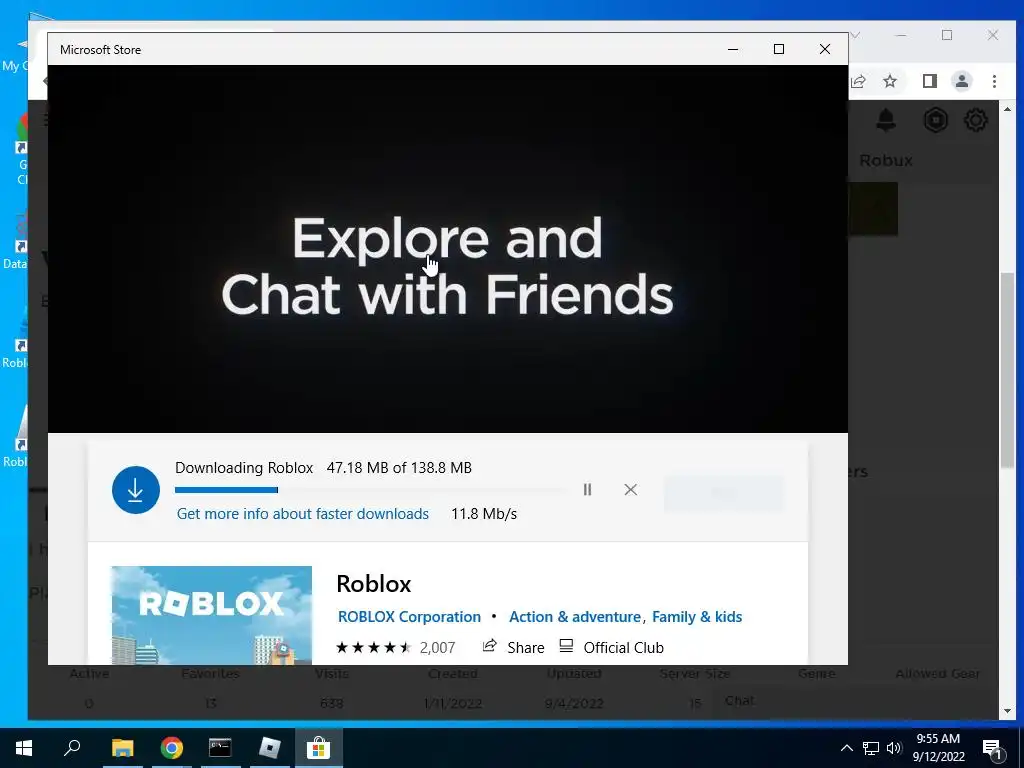Open the volume tray icon
Screen dimensions: 1024x768
(x=894, y=748)
